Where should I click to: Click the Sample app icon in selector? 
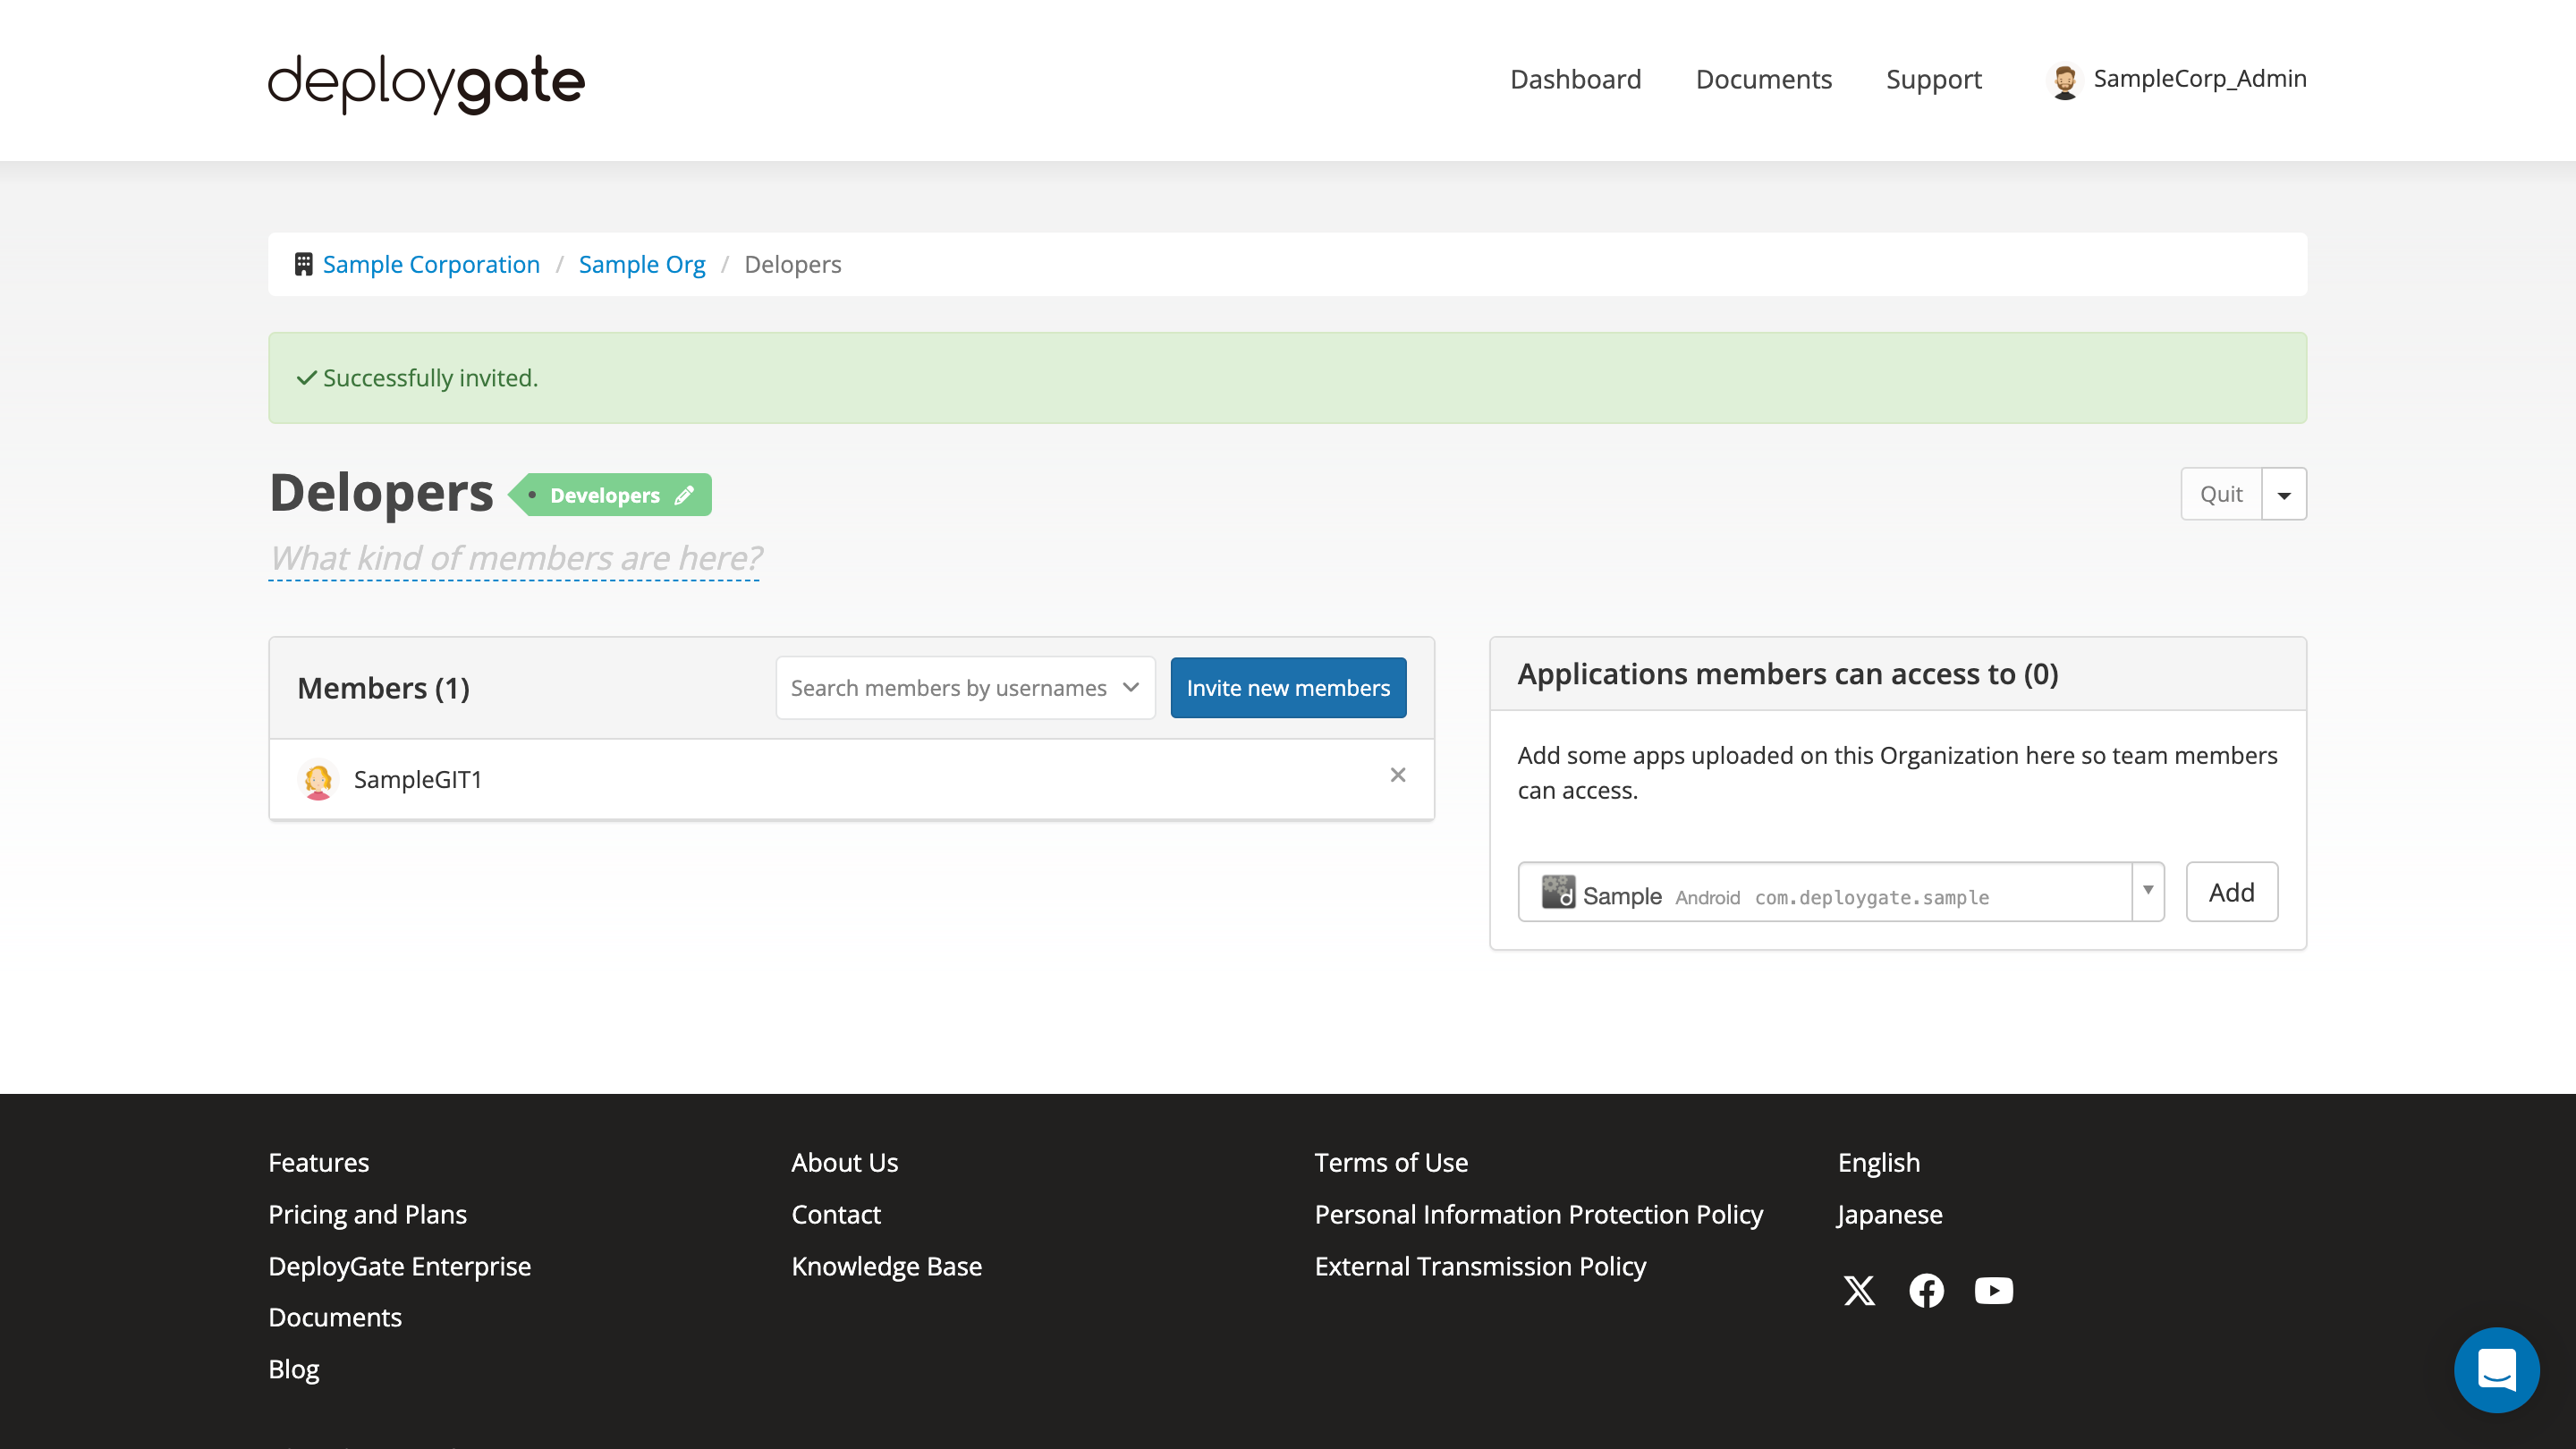(1558, 892)
